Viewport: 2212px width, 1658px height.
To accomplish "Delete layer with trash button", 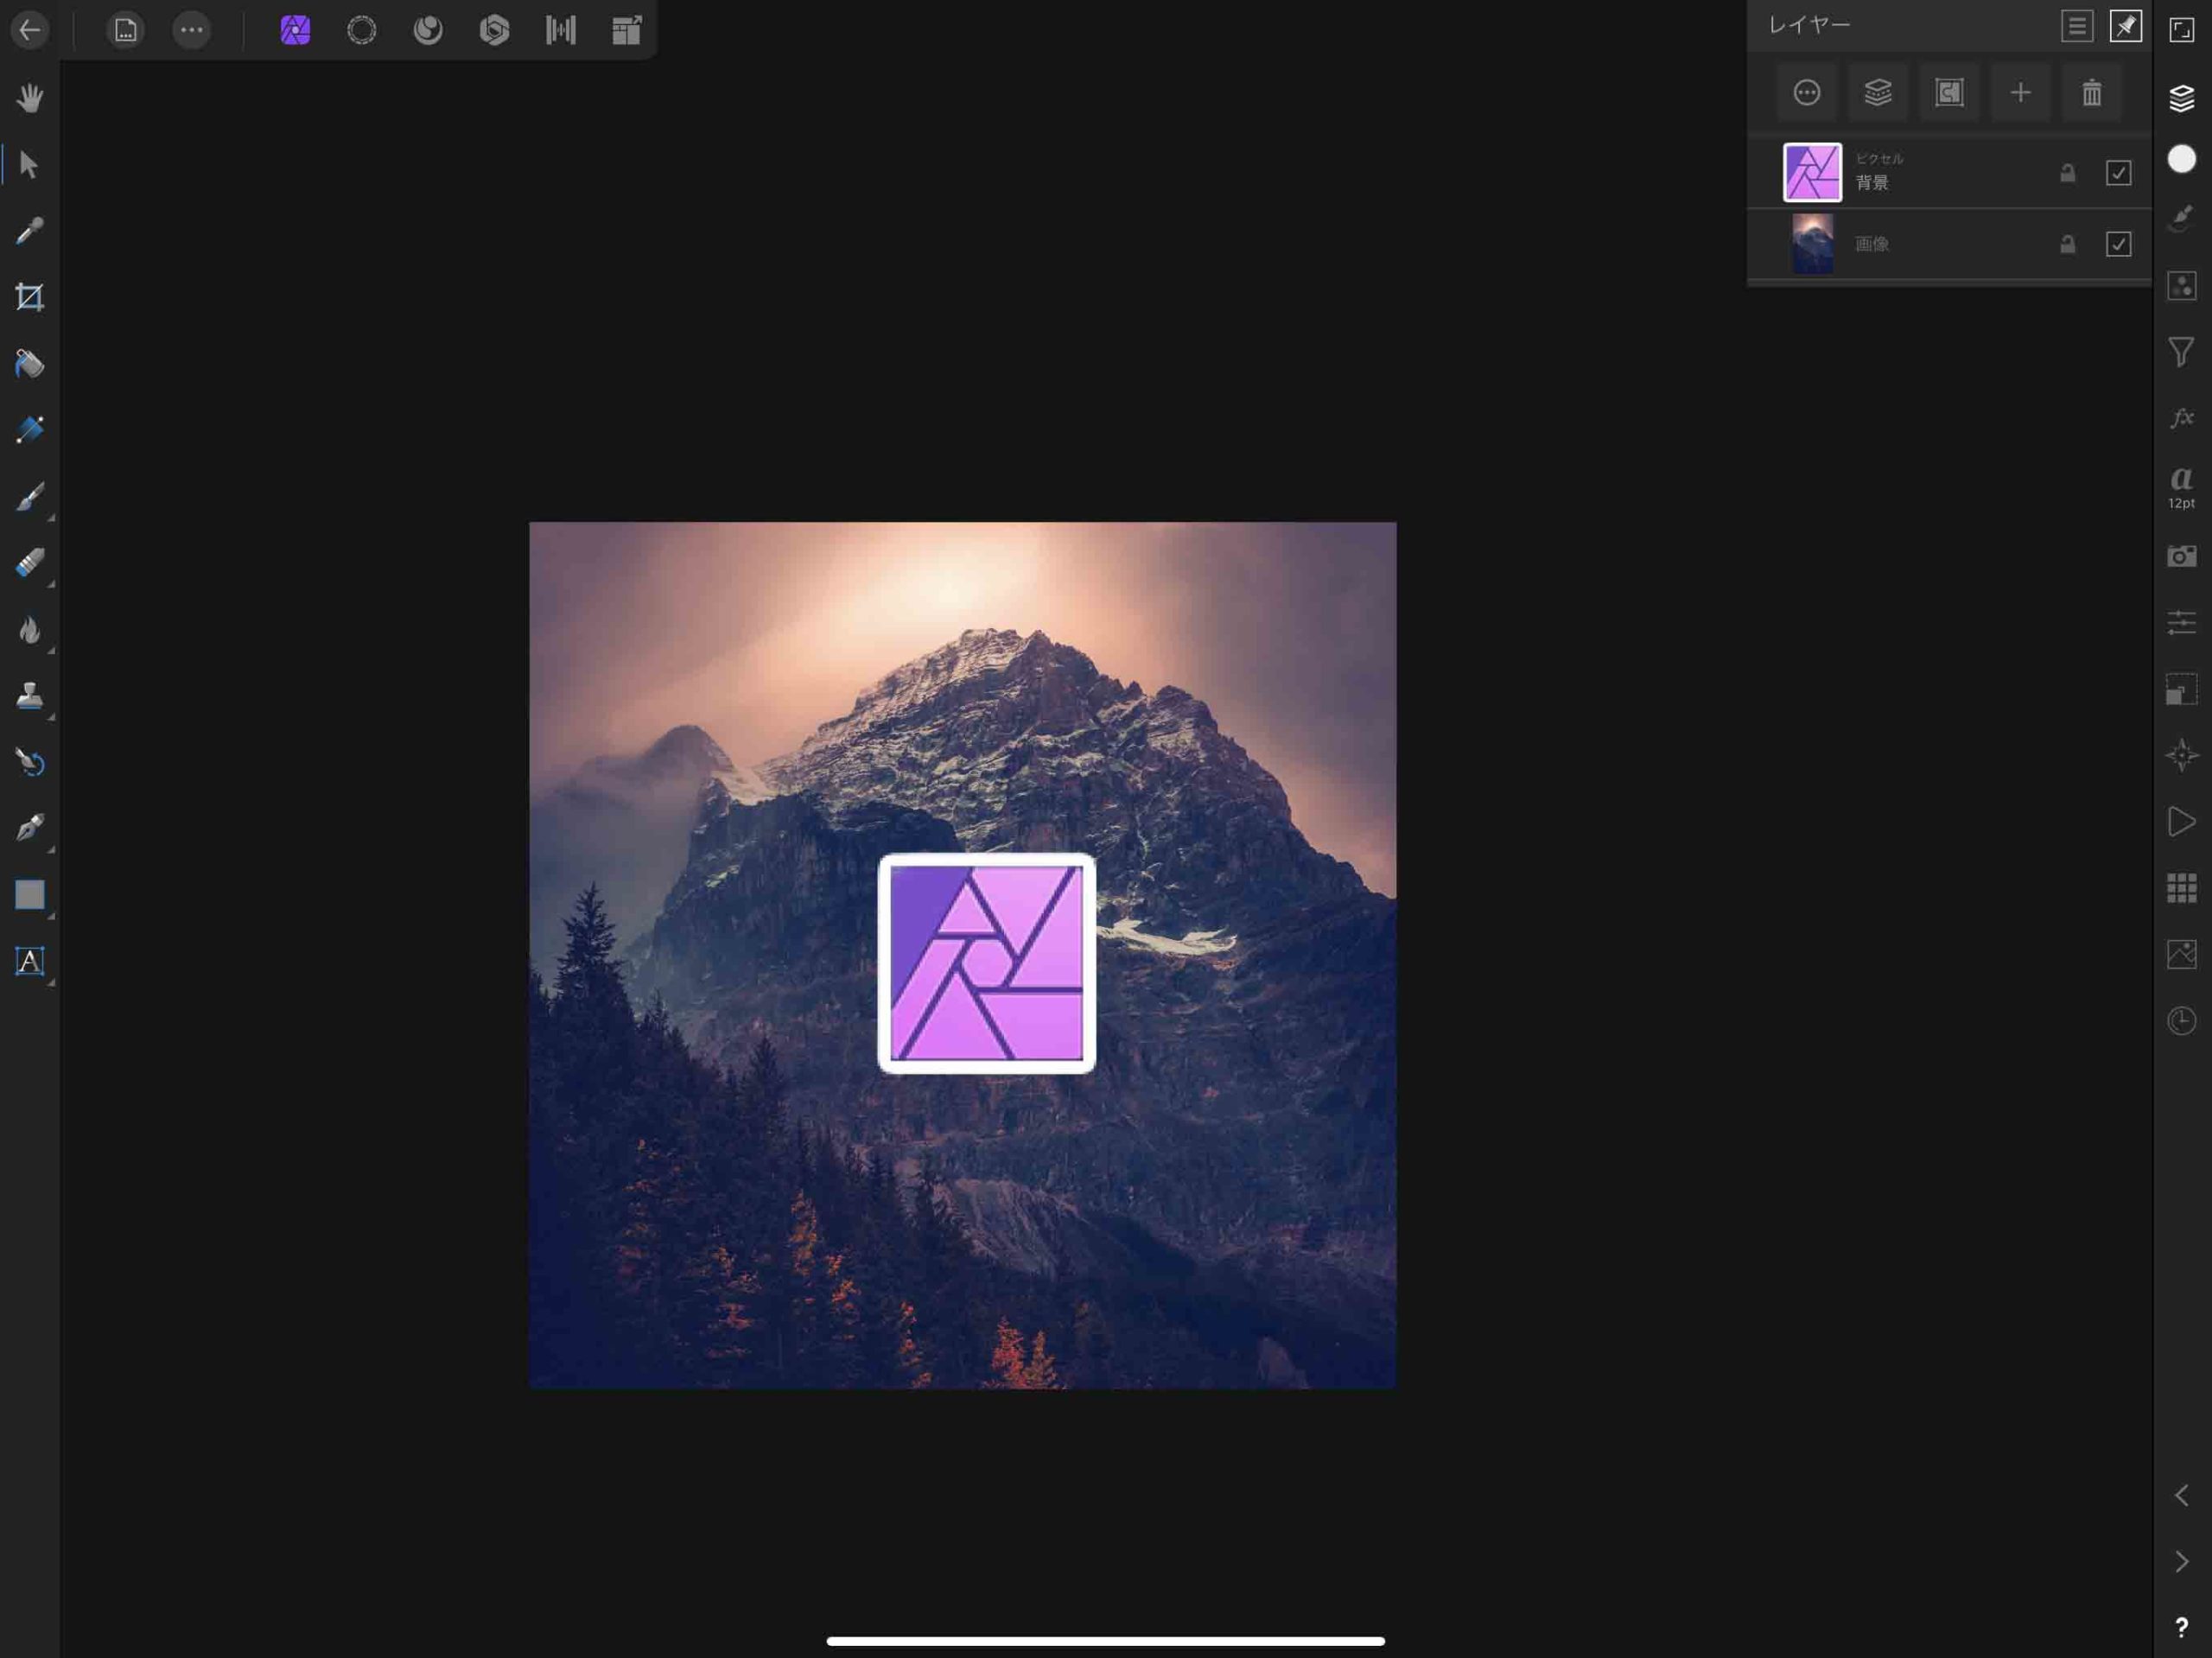I will click(2091, 93).
